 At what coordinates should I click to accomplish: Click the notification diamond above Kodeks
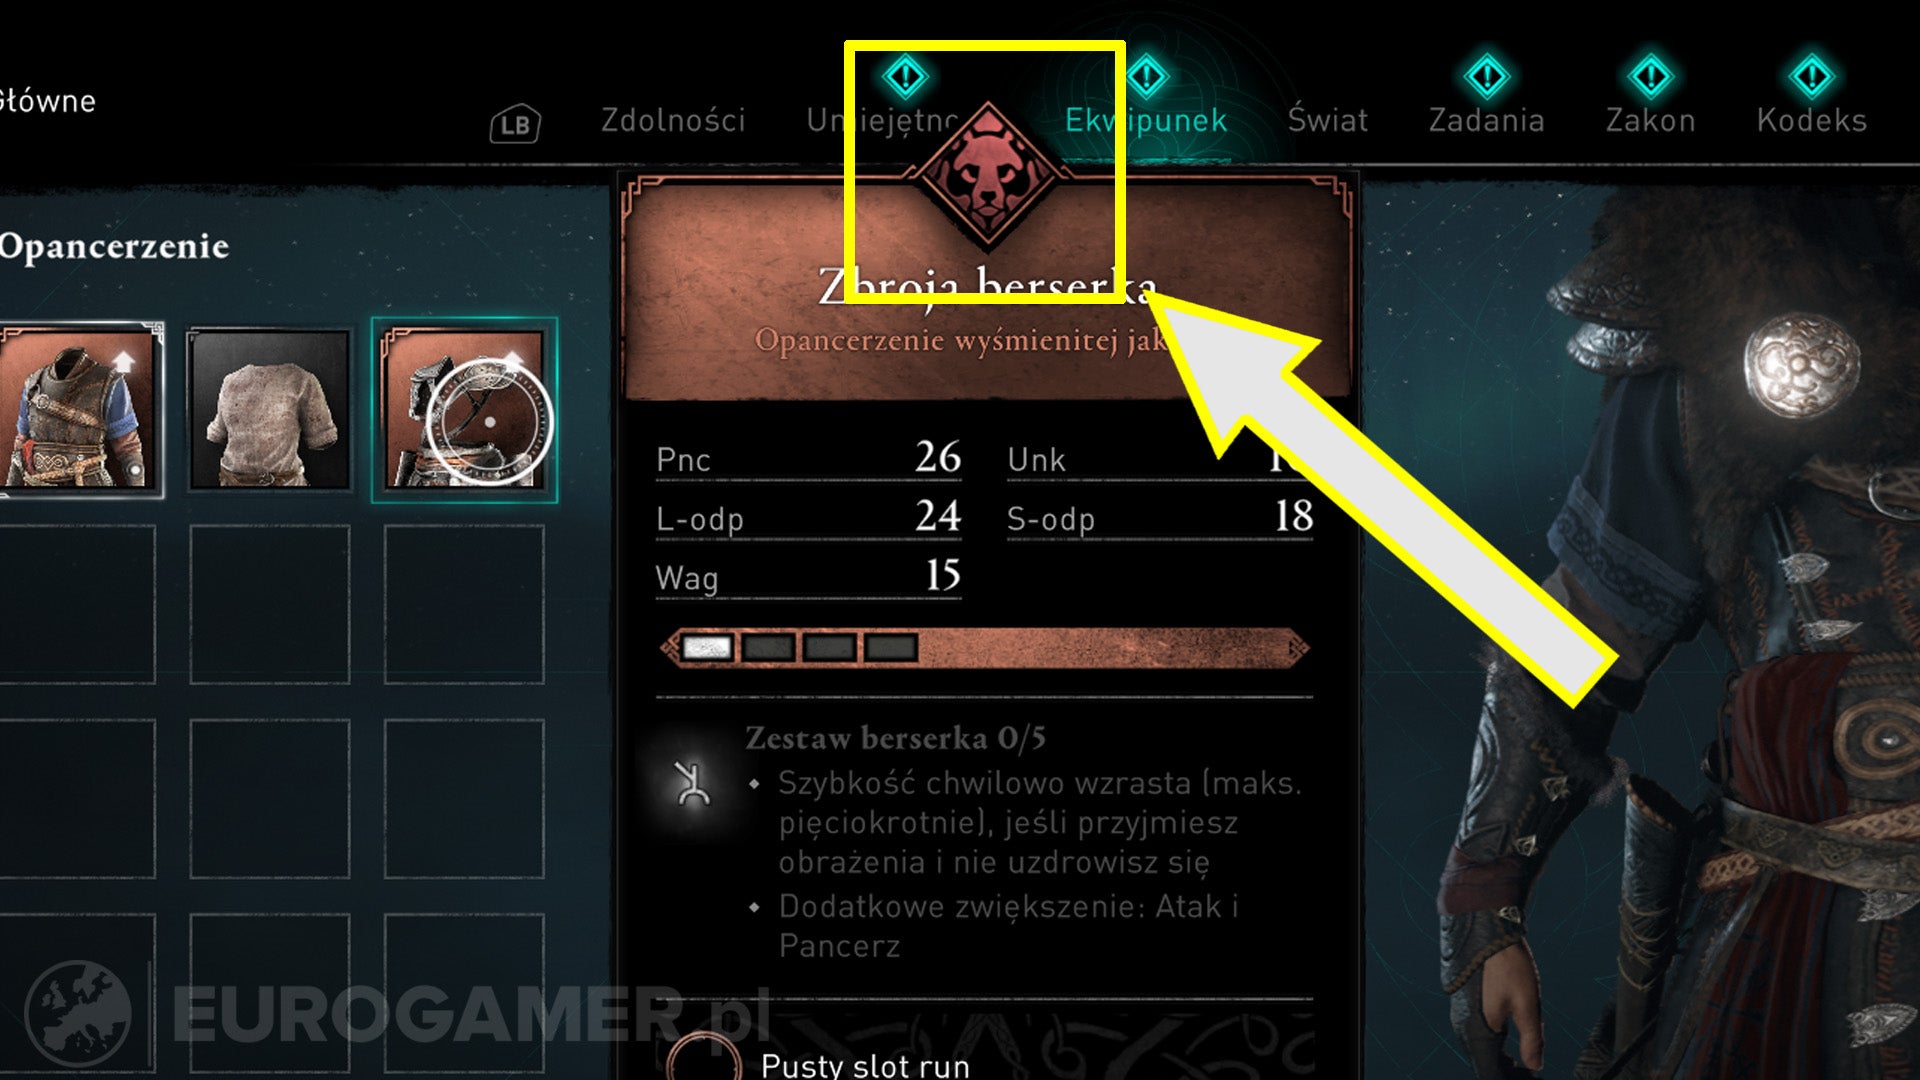coord(1811,76)
